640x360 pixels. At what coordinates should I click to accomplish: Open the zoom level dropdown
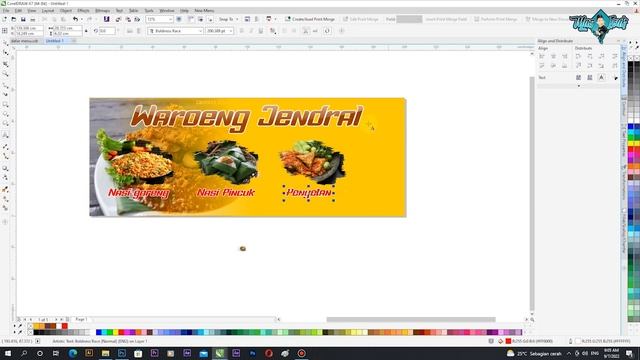170,19
